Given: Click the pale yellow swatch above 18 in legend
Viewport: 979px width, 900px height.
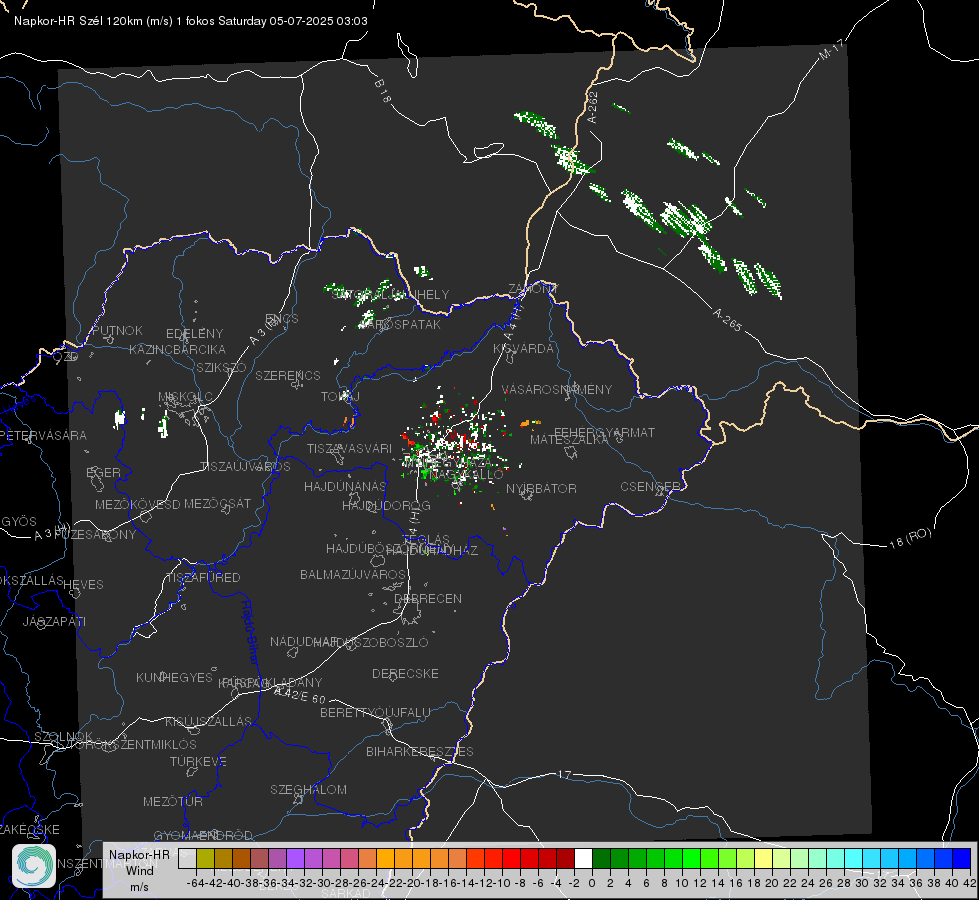Looking at the screenshot, I should pyautogui.click(x=764, y=858).
